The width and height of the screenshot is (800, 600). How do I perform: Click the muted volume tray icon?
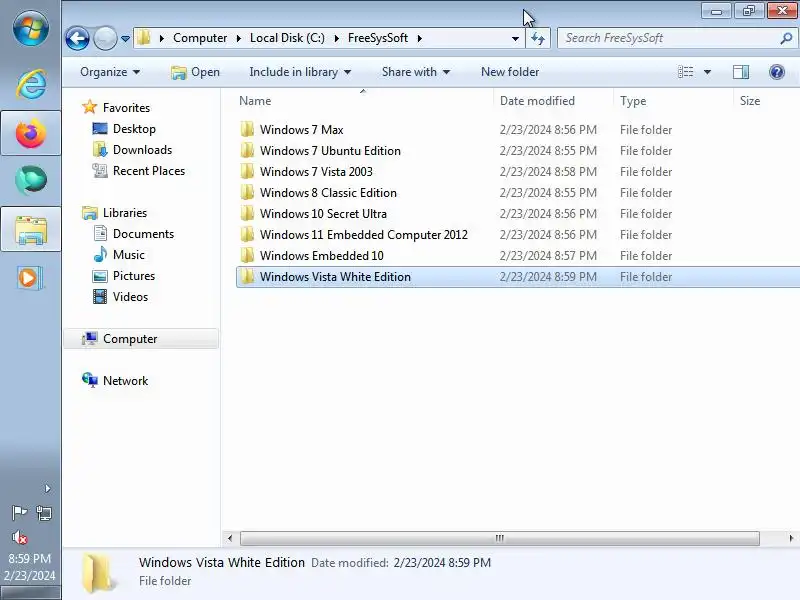click(19, 537)
